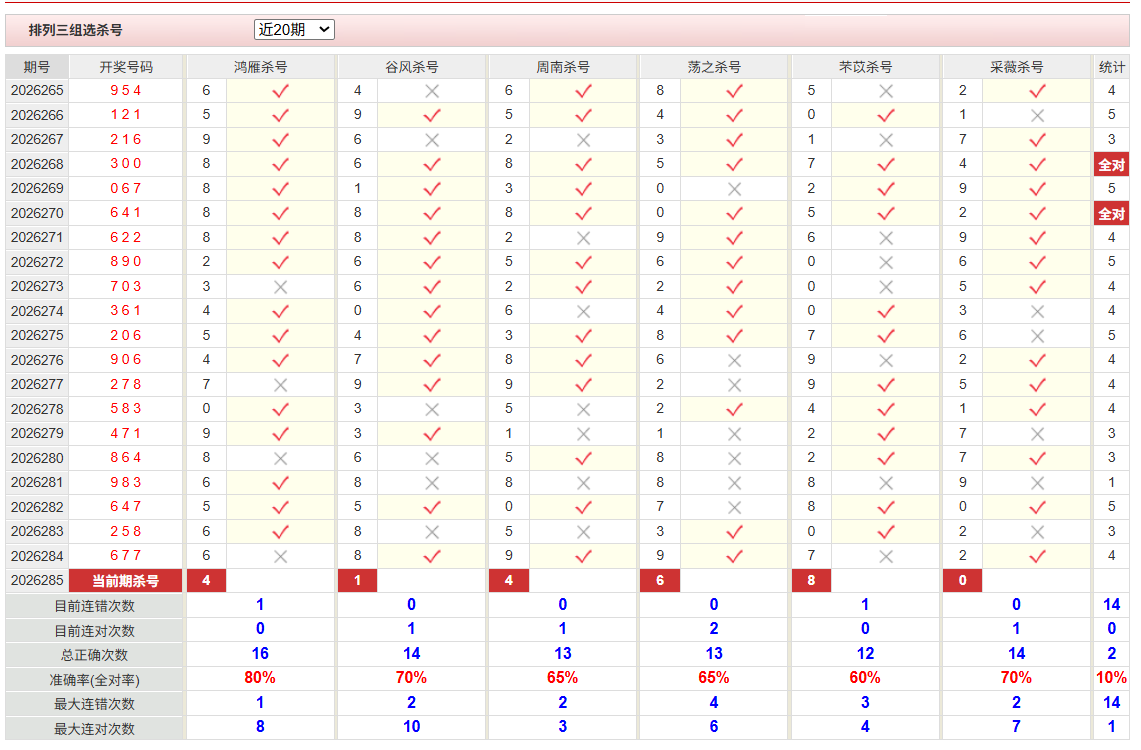Click the 最大连对次数 row label
Viewport: 1141px width, 750px height.
[x=95, y=728]
